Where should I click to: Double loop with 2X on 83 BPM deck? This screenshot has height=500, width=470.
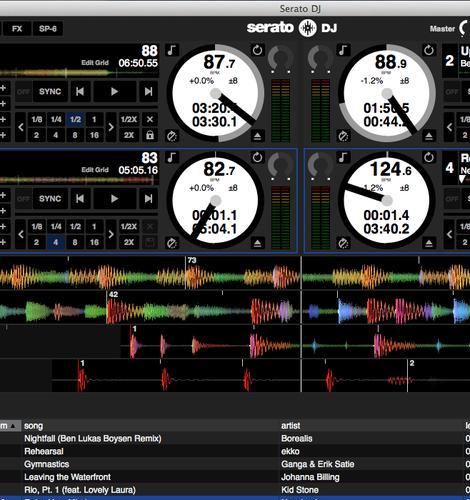(129, 242)
